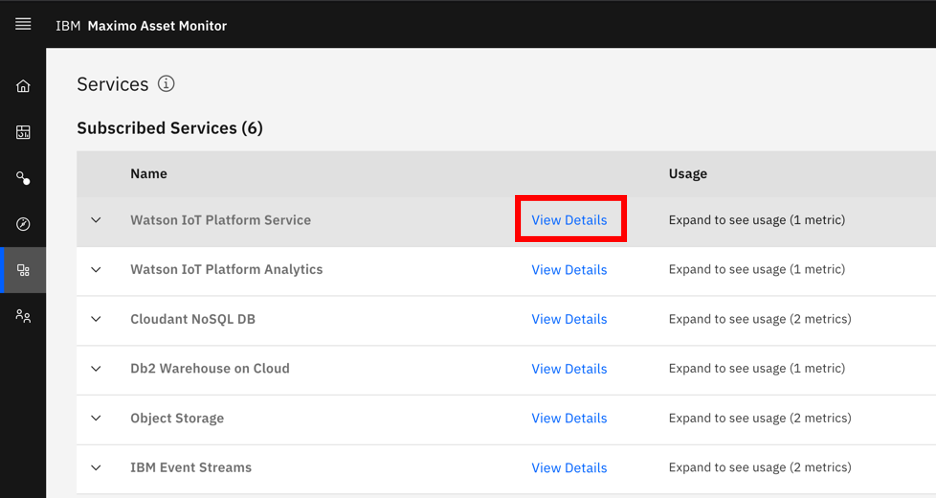Expand the IBM Event Streams row

coord(96,468)
